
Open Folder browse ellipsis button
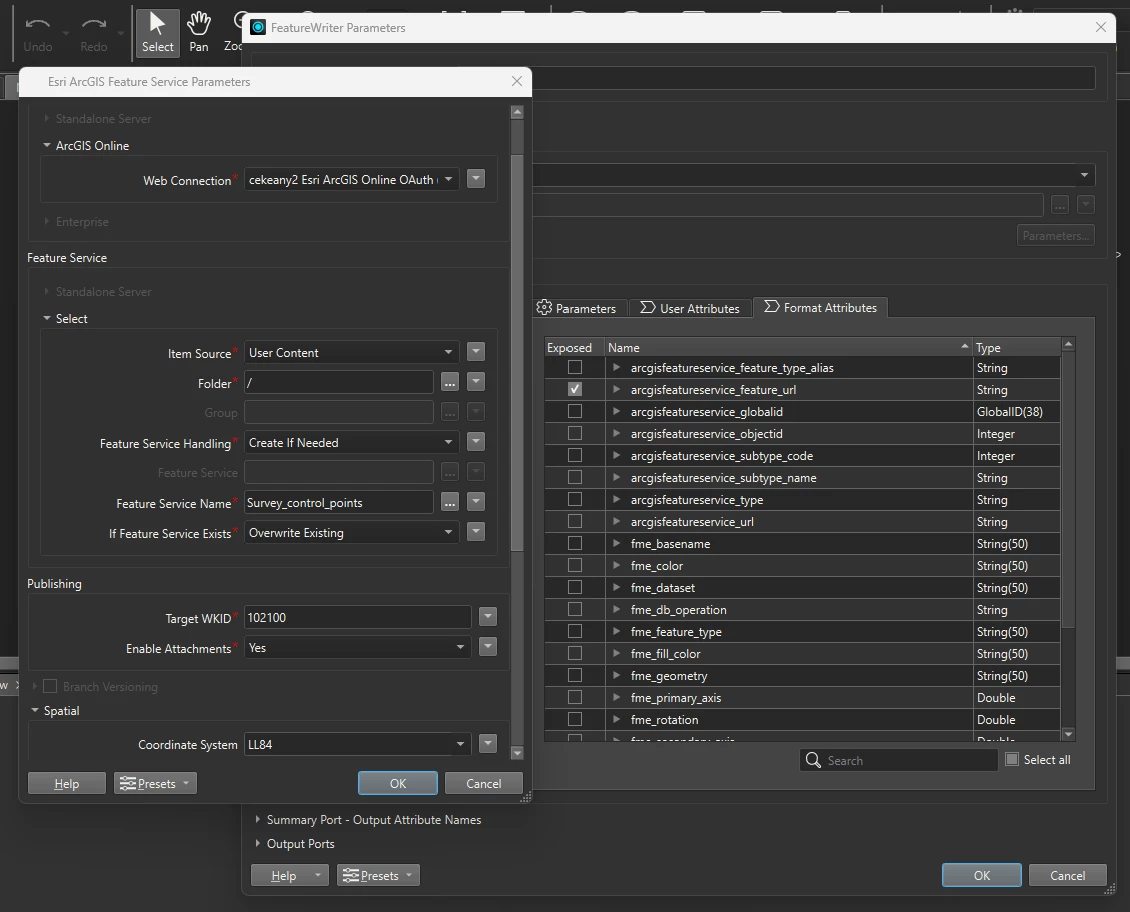450,383
